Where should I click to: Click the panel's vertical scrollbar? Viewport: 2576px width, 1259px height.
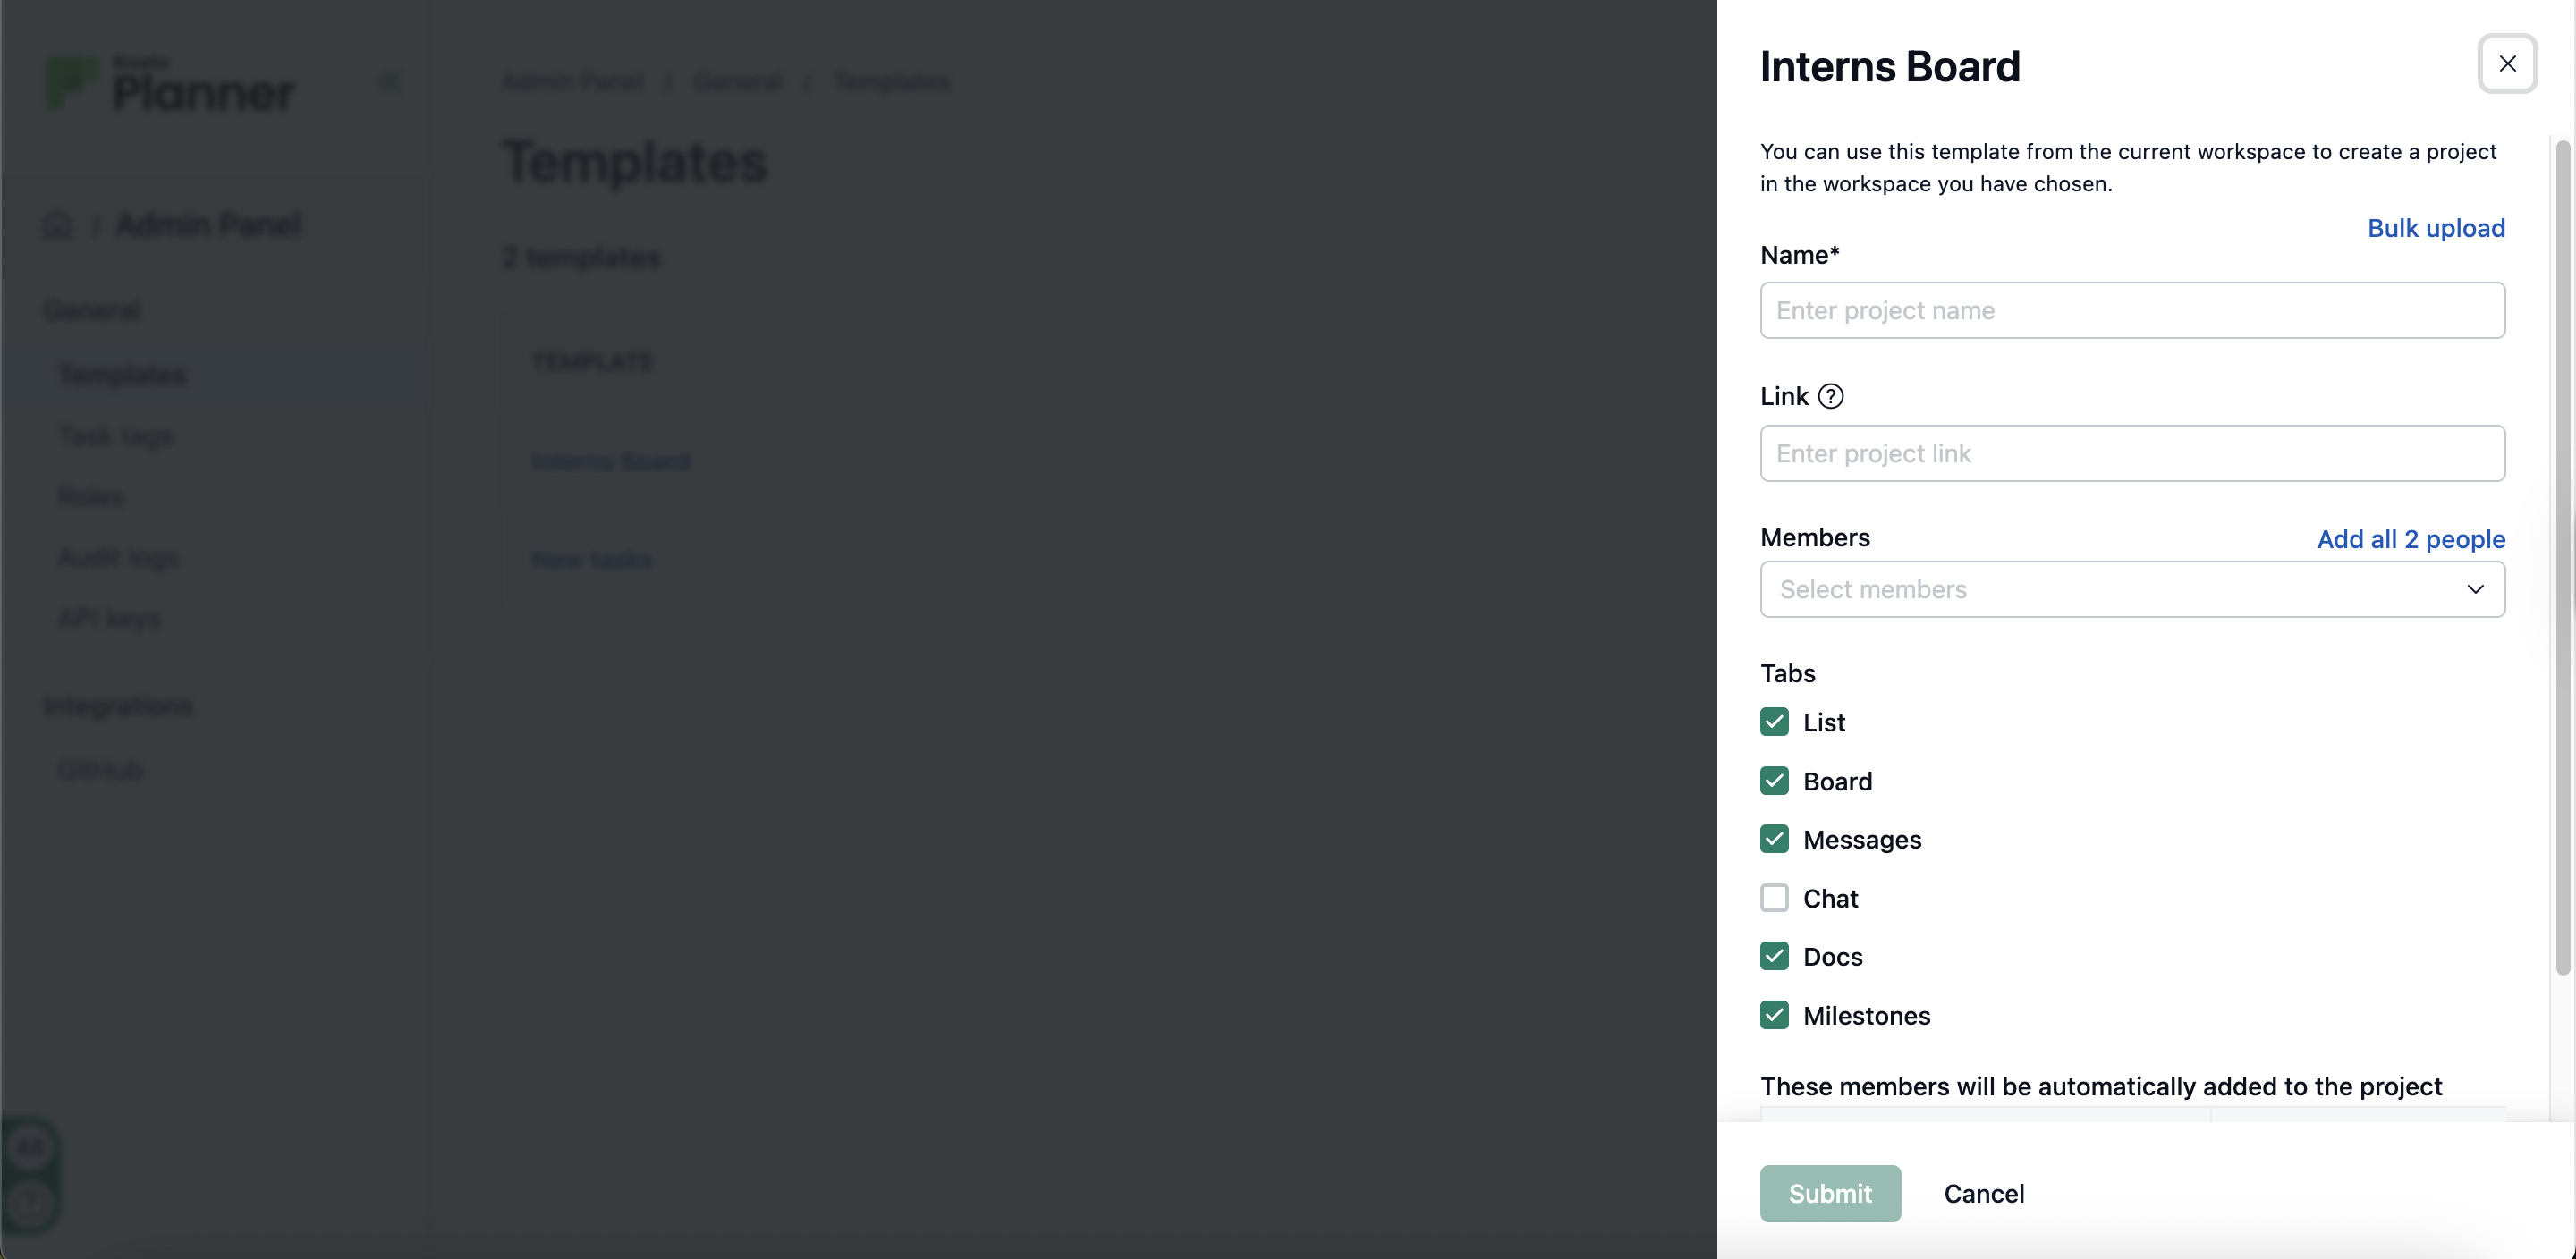pyautogui.click(x=2562, y=557)
